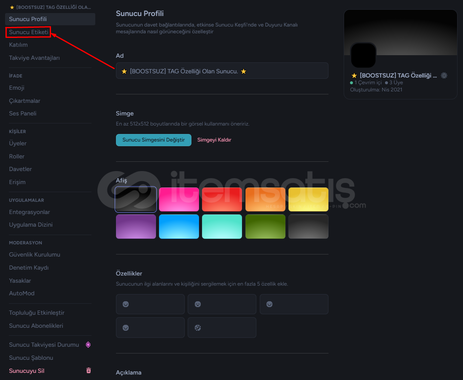
Task: Open Entegrasyonlar page
Action: tap(29, 212)
